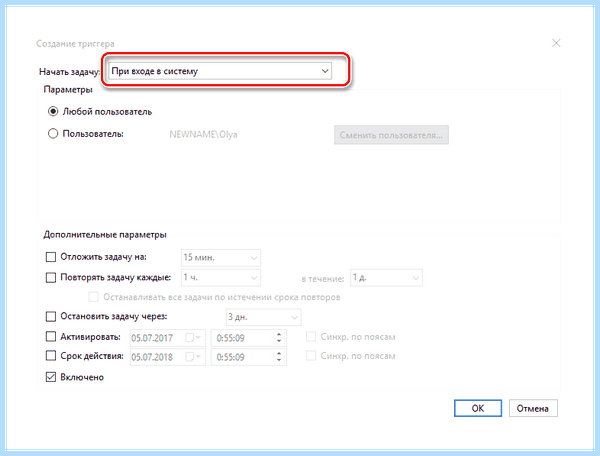Screen dimensions: 600x456
Task: Enable 'Повторять задачу каждые' checkbox
Action: [x=51, y=277]
